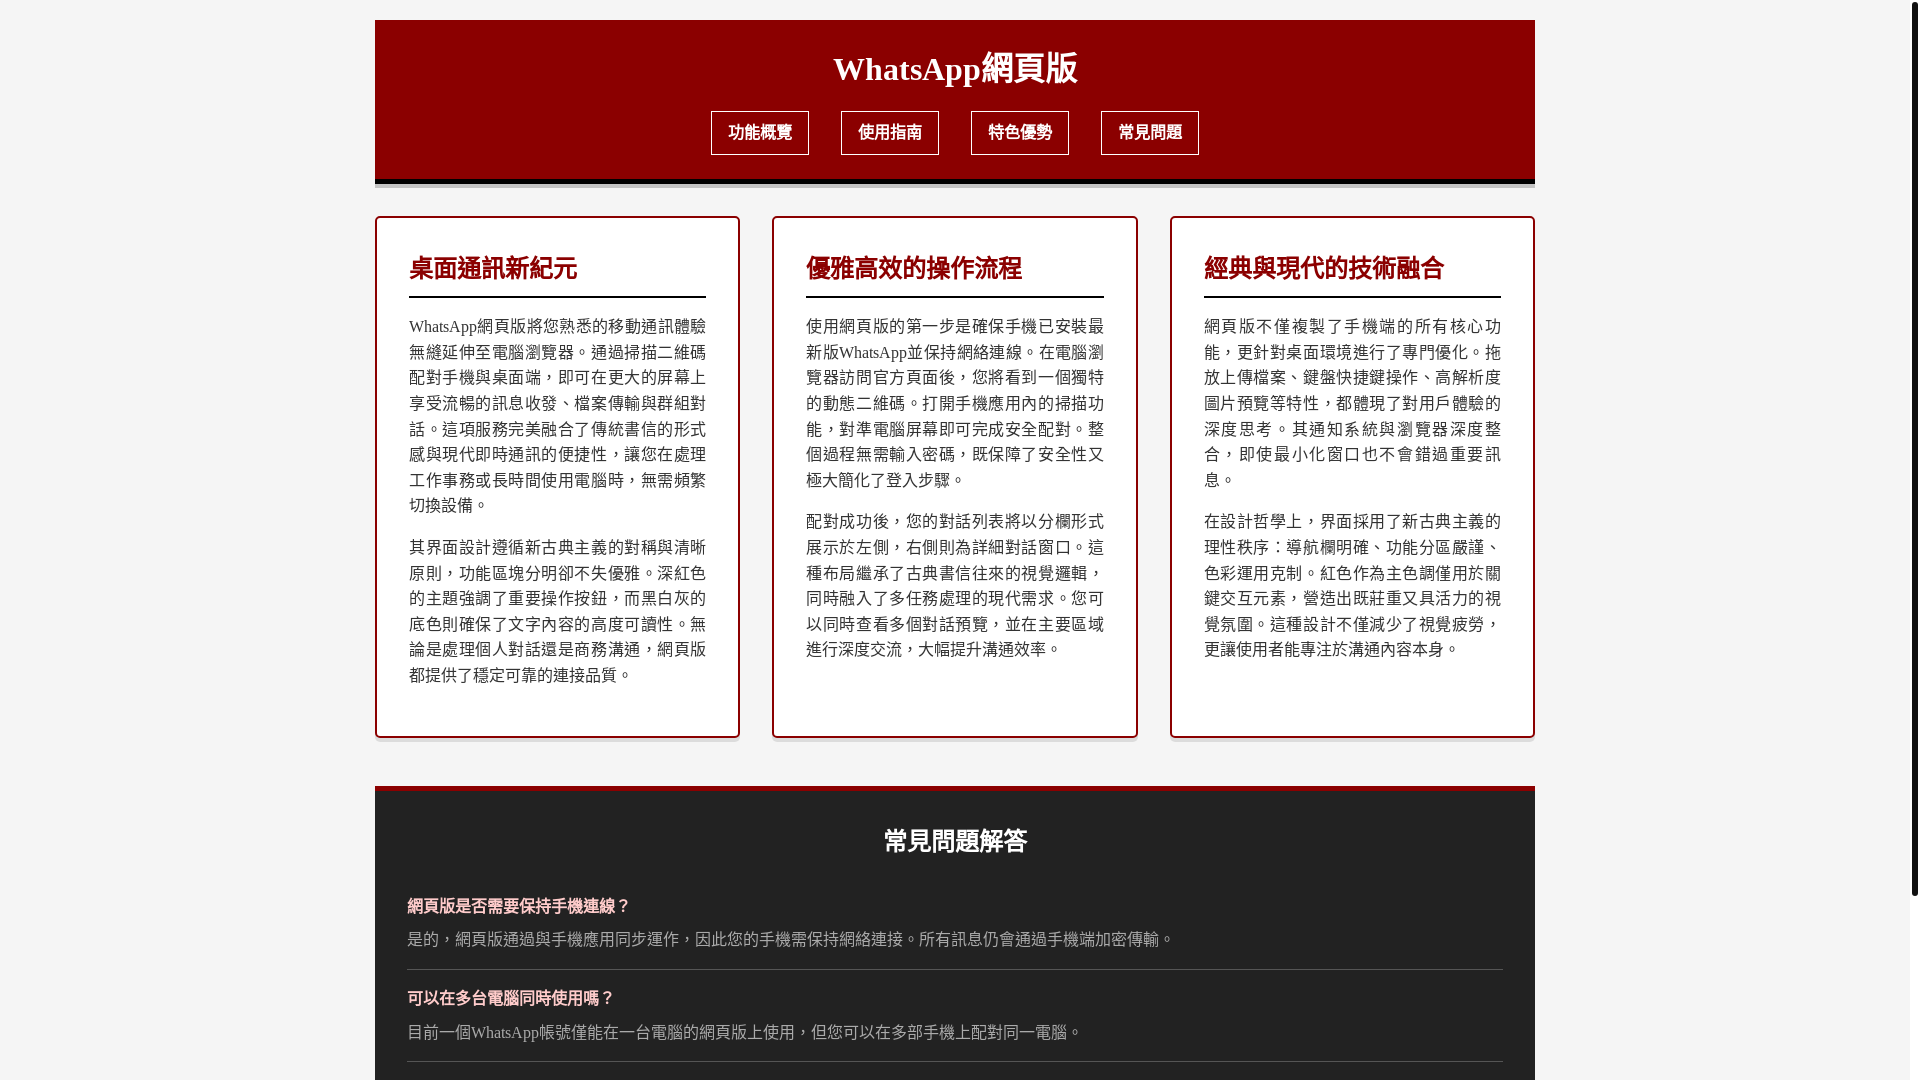Go to 常見問題 navigation button
The width and height of the screenshot is (1920, 1080).
1149,133
